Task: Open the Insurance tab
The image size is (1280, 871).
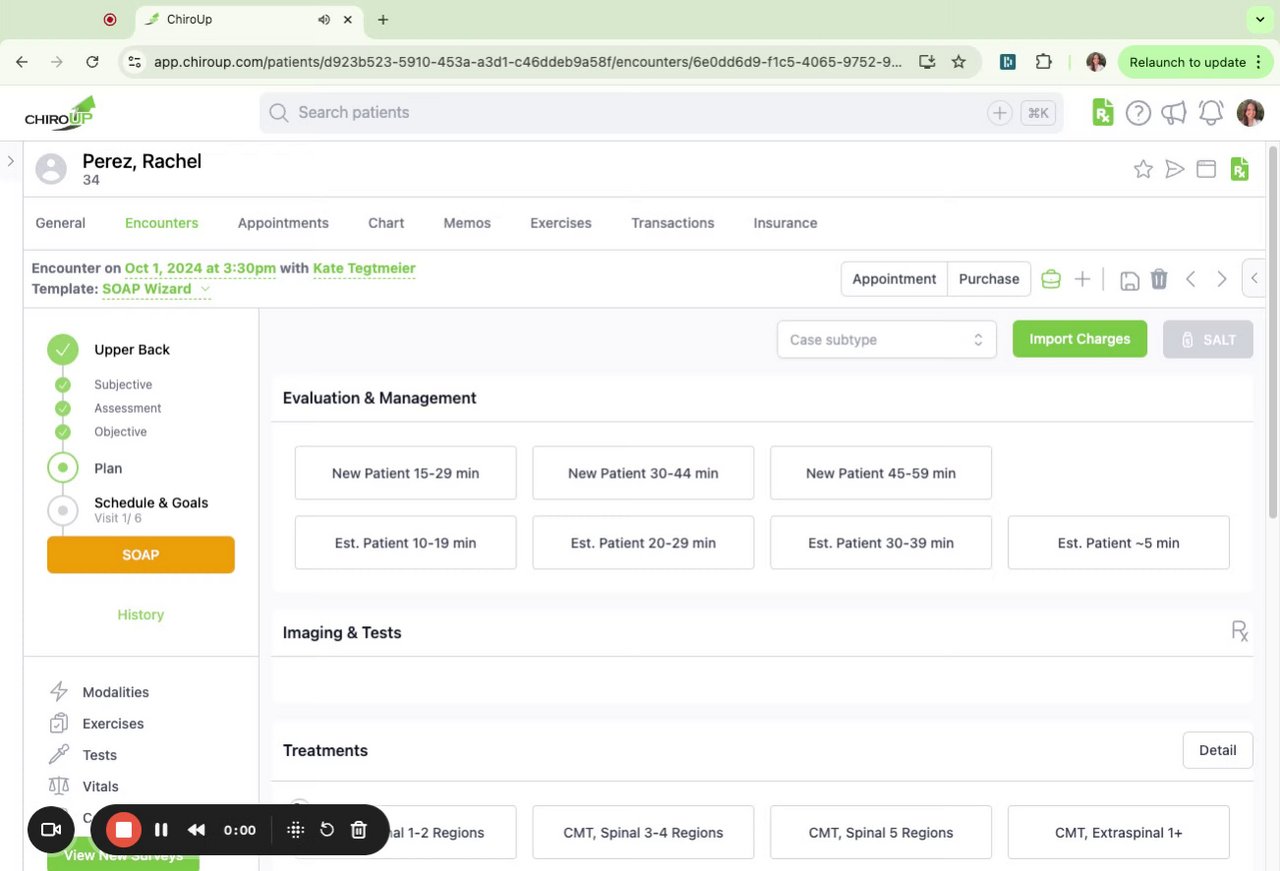Action: coord(785,223)
